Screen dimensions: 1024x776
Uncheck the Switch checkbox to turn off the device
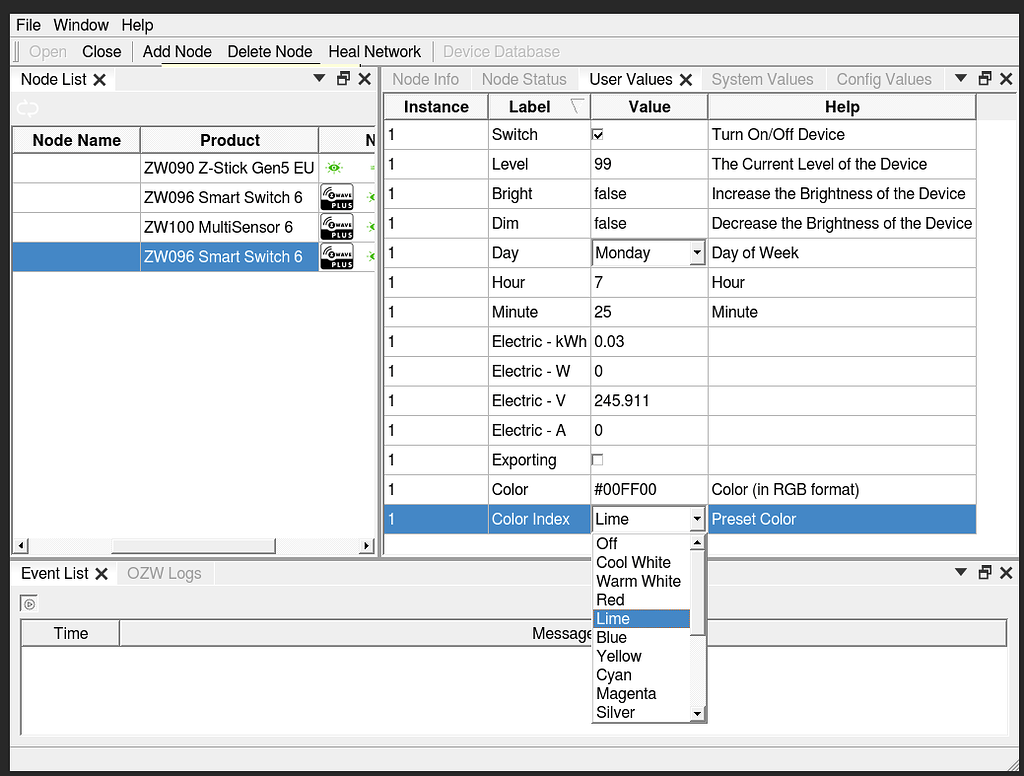click(597, 134)
